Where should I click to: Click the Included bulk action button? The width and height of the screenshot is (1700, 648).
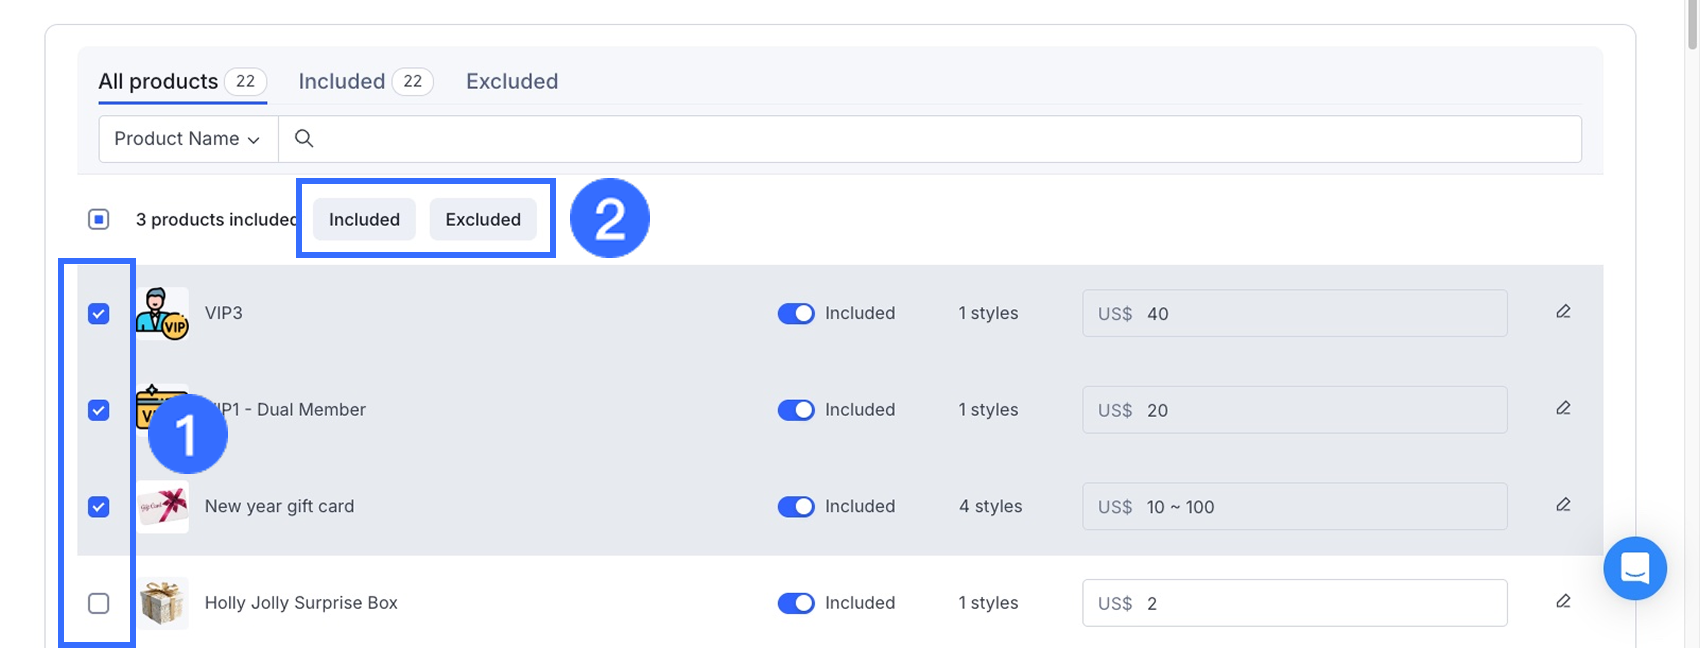pyautogui.click(x=364, y=220)
